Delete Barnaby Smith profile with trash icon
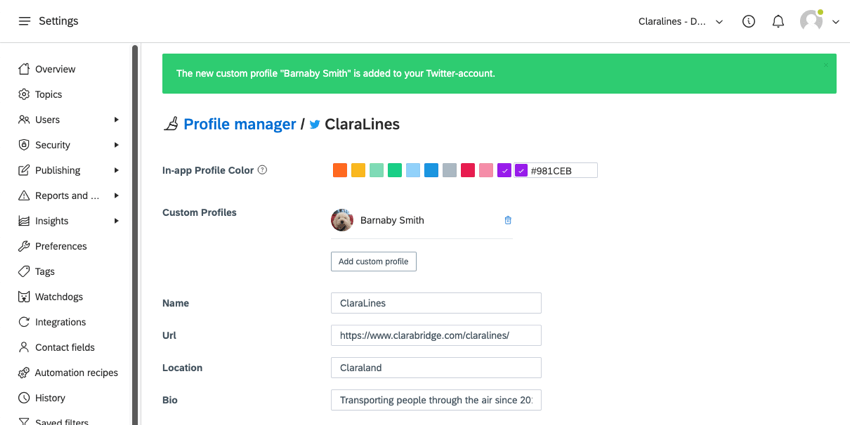This screenshot has width=850, height=425. (508, 220)
